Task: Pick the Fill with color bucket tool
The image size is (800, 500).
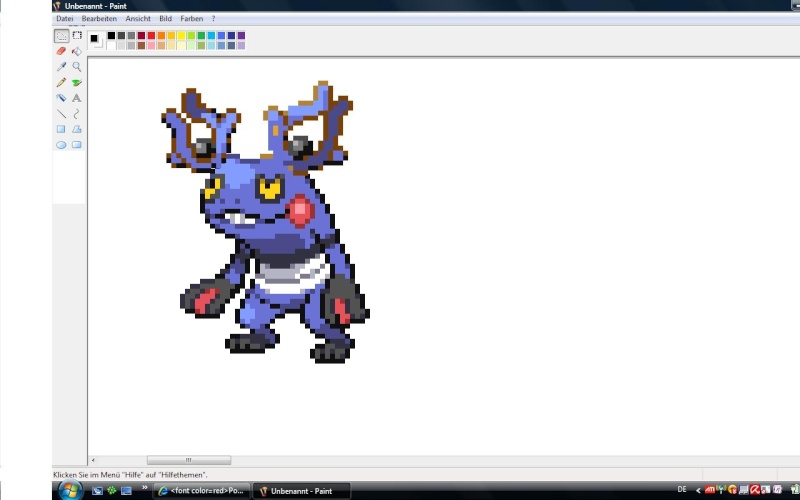Action: pos(77,51)
